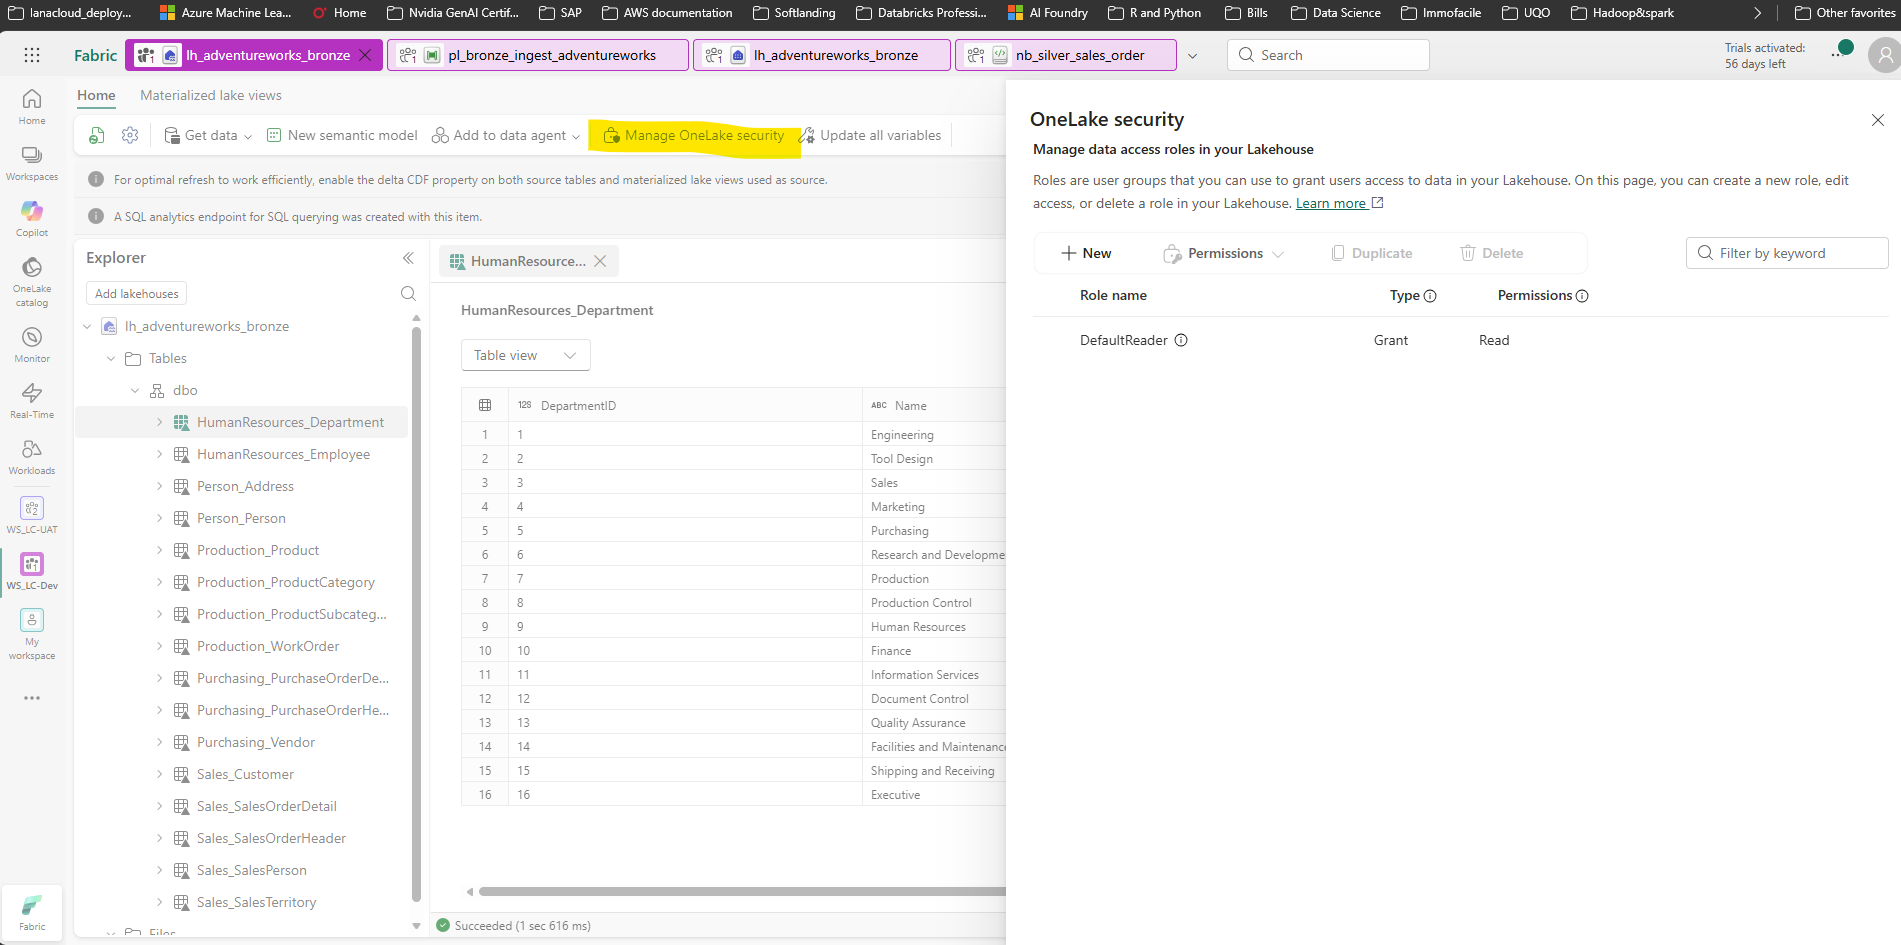
Task: Open the Sales_SalesOrderHeader table
Action: [271, 838]
